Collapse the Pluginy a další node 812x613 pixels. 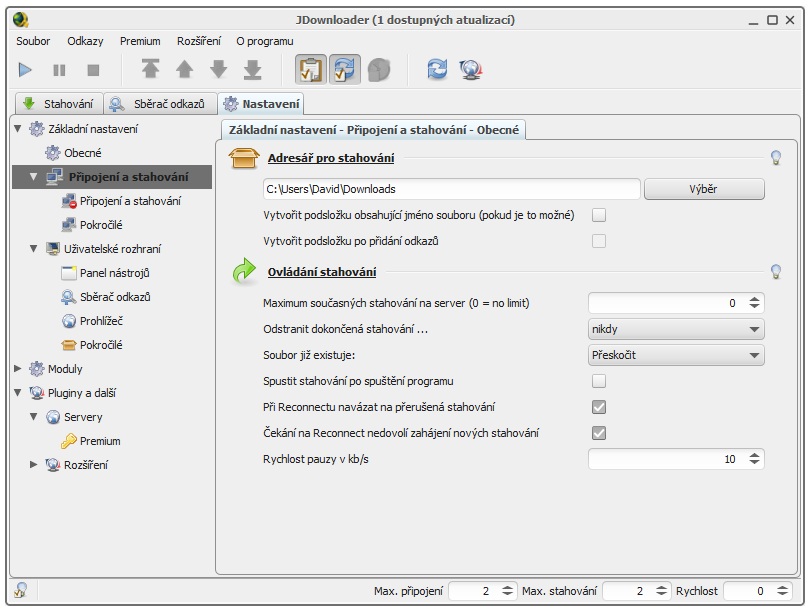(18, 392)
